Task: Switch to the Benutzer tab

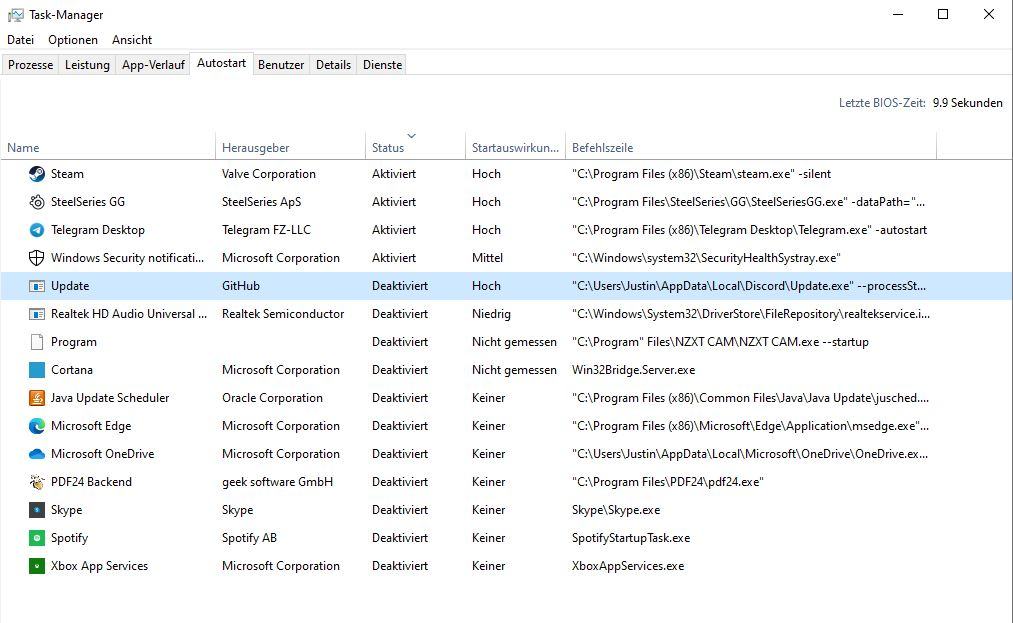Action: [x=281, y=65]
